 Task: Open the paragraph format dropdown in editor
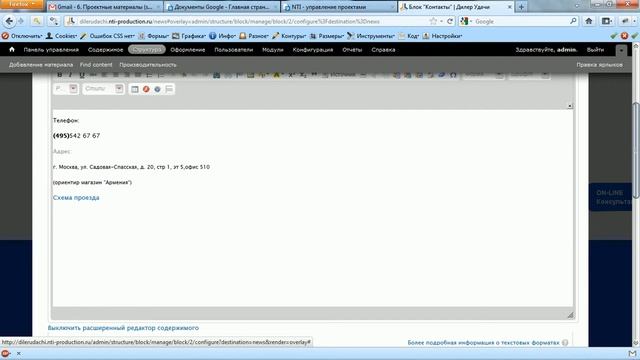click(66, 89)
